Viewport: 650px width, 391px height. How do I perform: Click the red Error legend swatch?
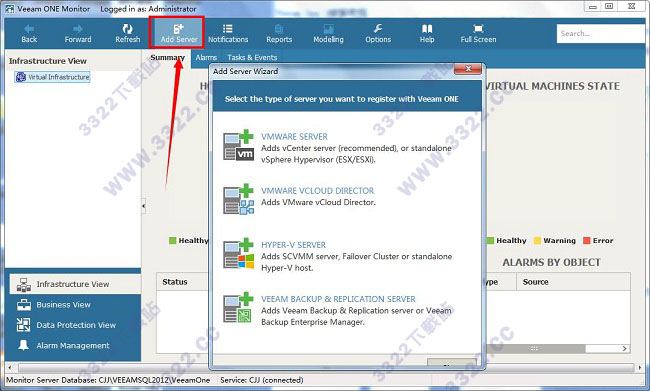pos(587,240)
